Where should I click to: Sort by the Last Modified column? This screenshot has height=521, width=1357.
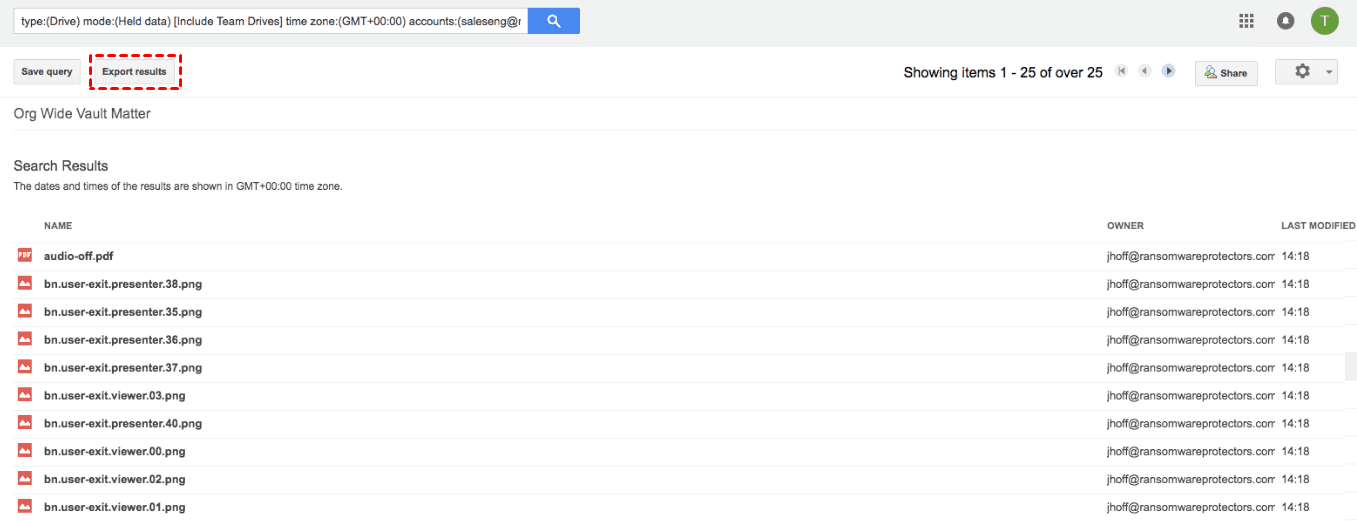click(1317, 226)
